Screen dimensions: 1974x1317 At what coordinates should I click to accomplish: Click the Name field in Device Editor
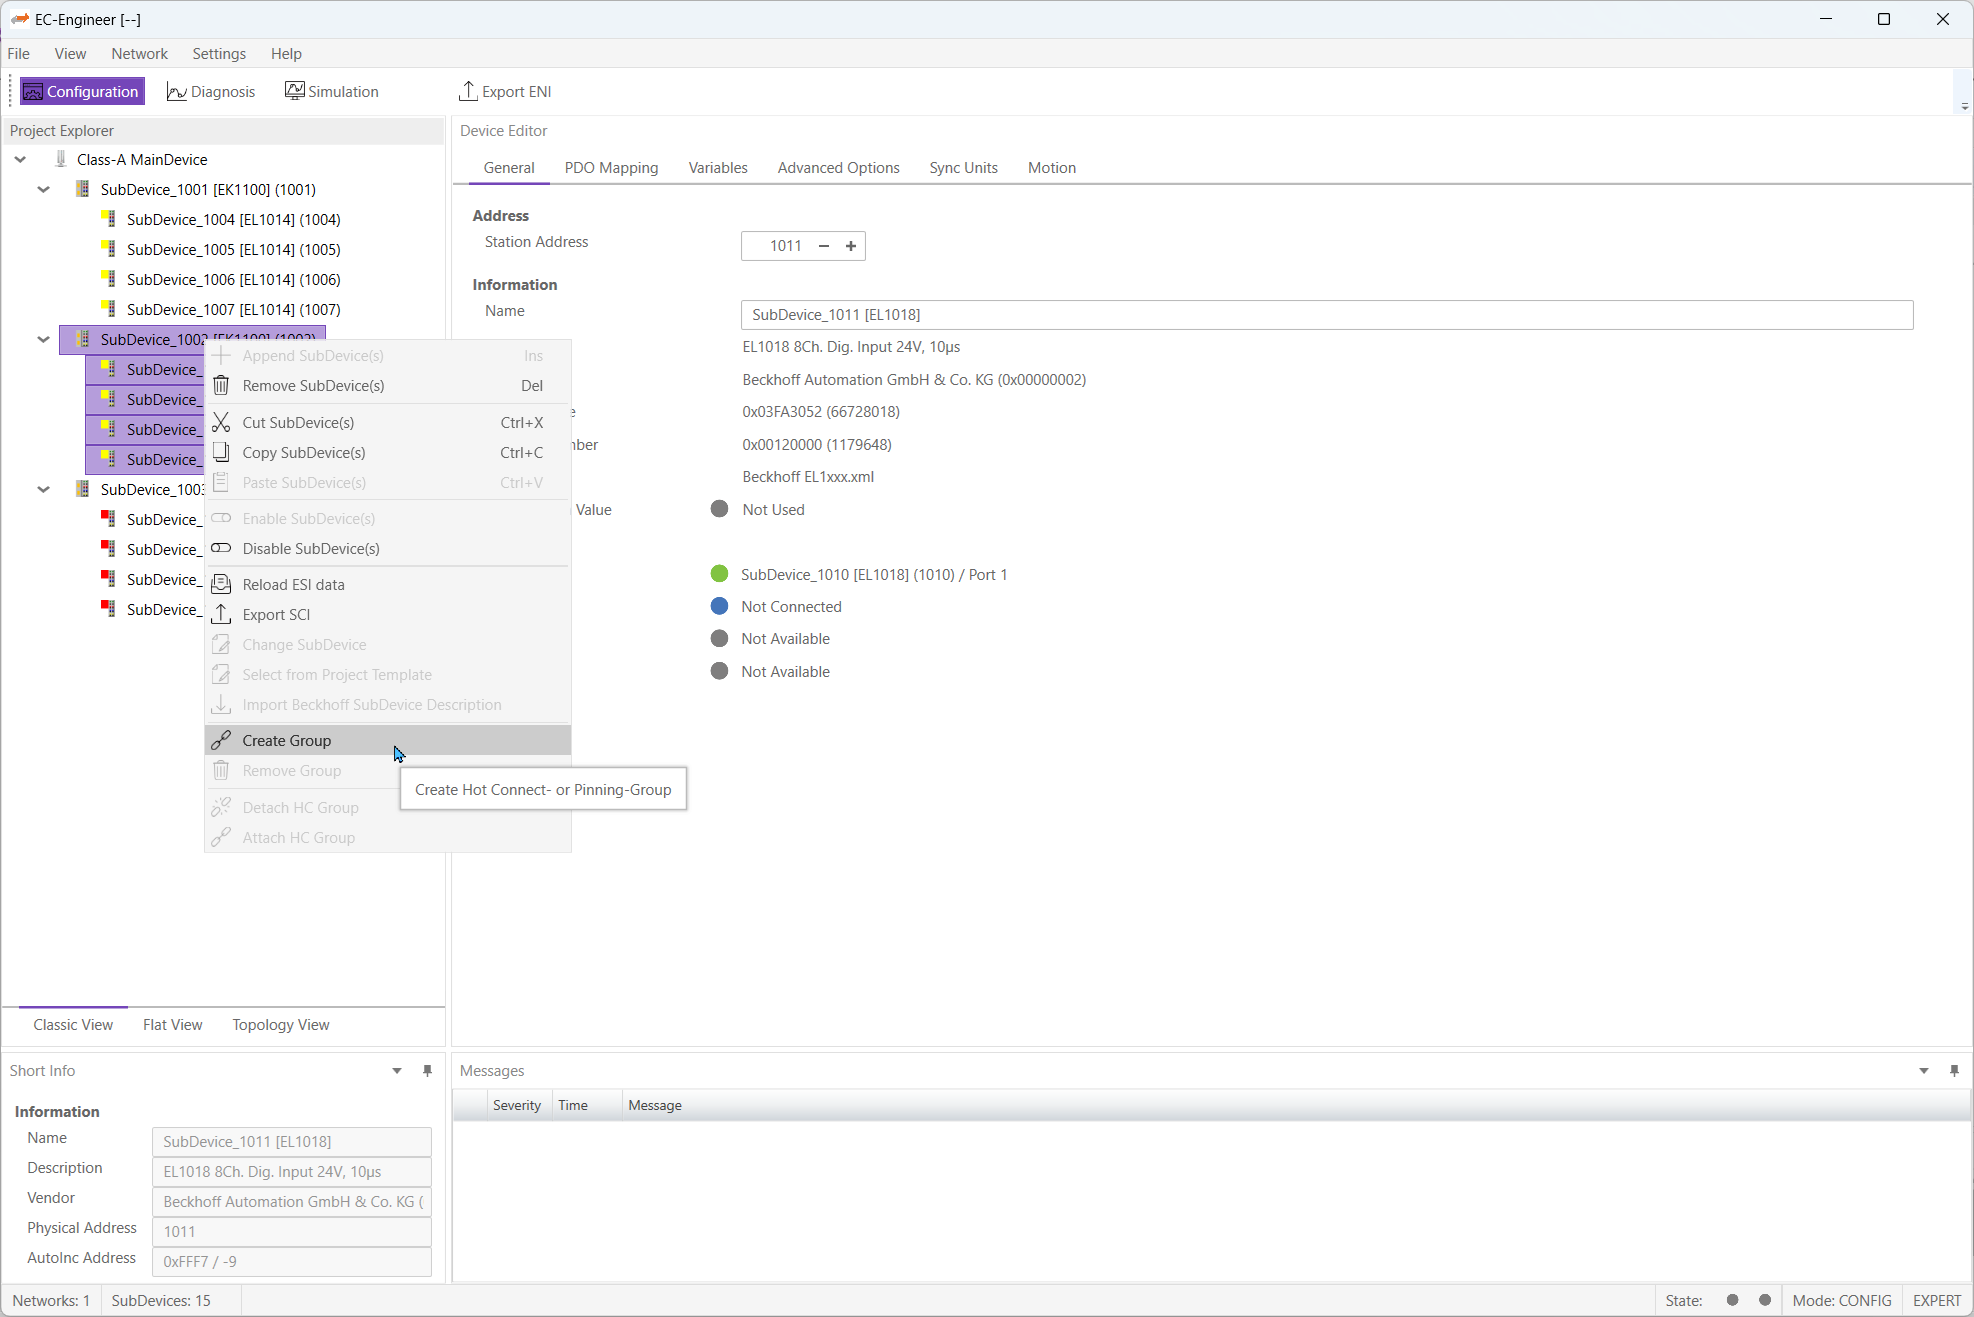coord(1326,315)
